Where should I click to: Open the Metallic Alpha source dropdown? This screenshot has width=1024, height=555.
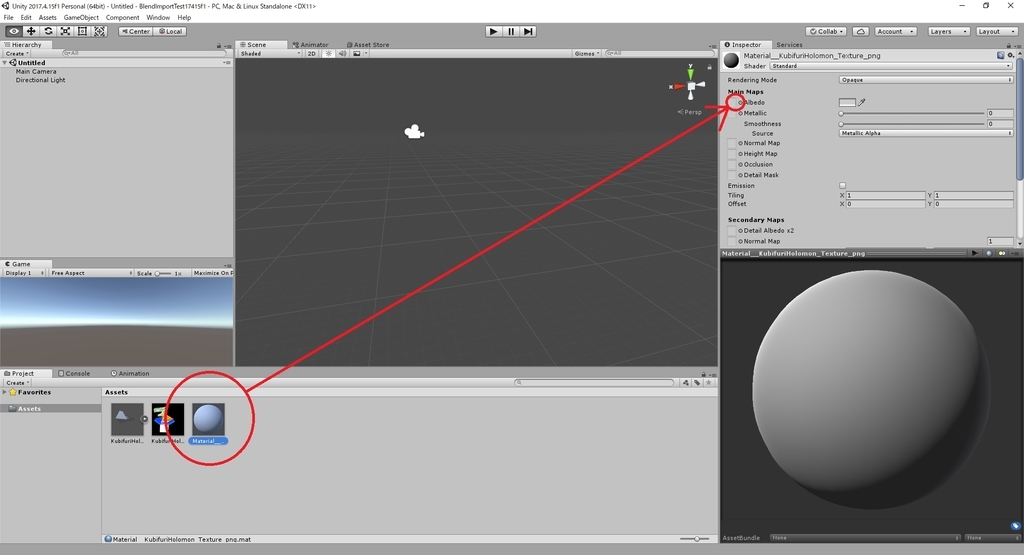tap(925, 133)
